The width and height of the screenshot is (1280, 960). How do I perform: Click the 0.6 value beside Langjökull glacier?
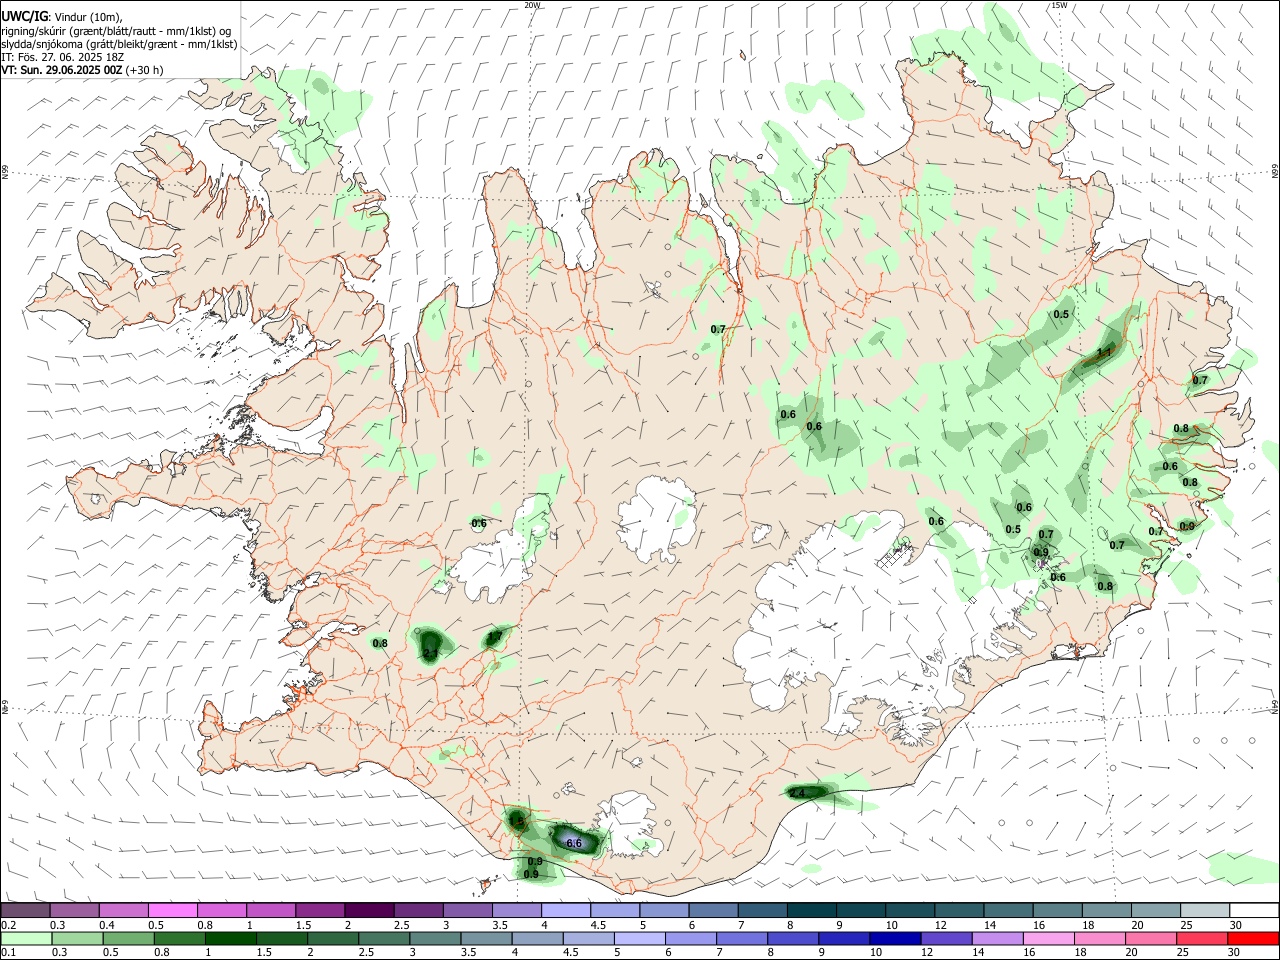coord(479,523)
